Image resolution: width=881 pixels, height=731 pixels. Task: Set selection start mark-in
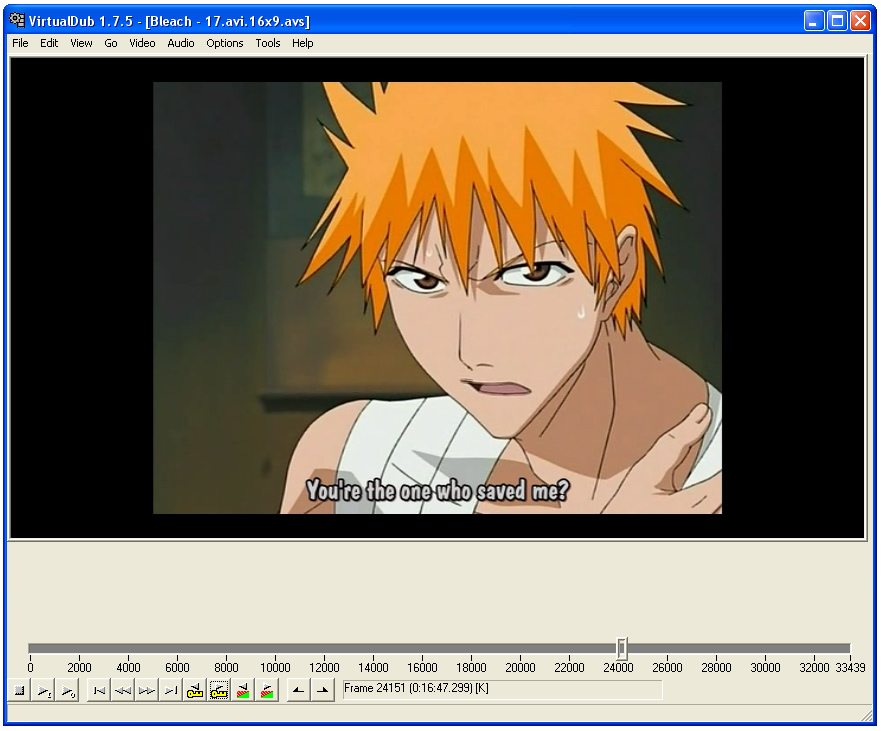[x=298, y=691]
